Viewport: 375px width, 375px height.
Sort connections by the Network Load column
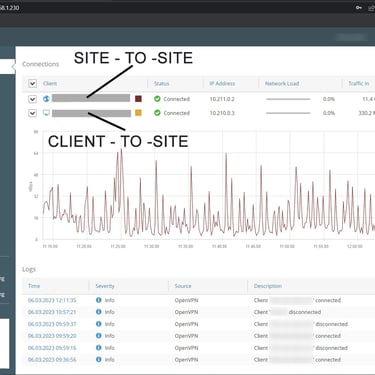coord(282,83)
